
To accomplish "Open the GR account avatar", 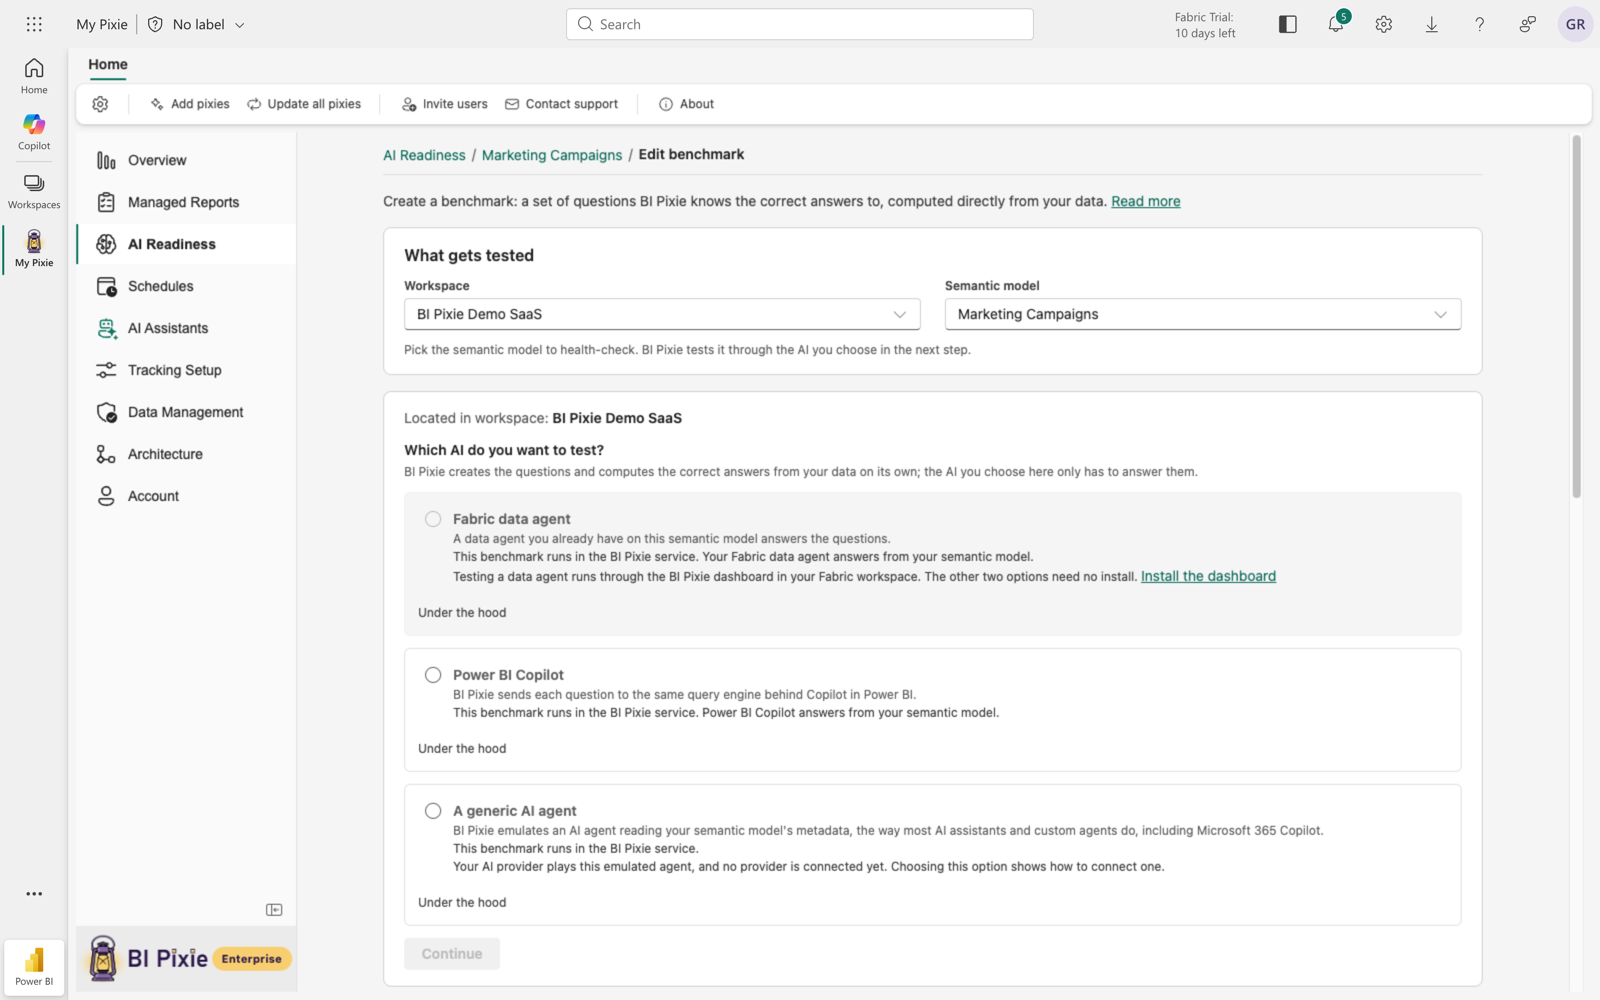I will pos(1575,24).
